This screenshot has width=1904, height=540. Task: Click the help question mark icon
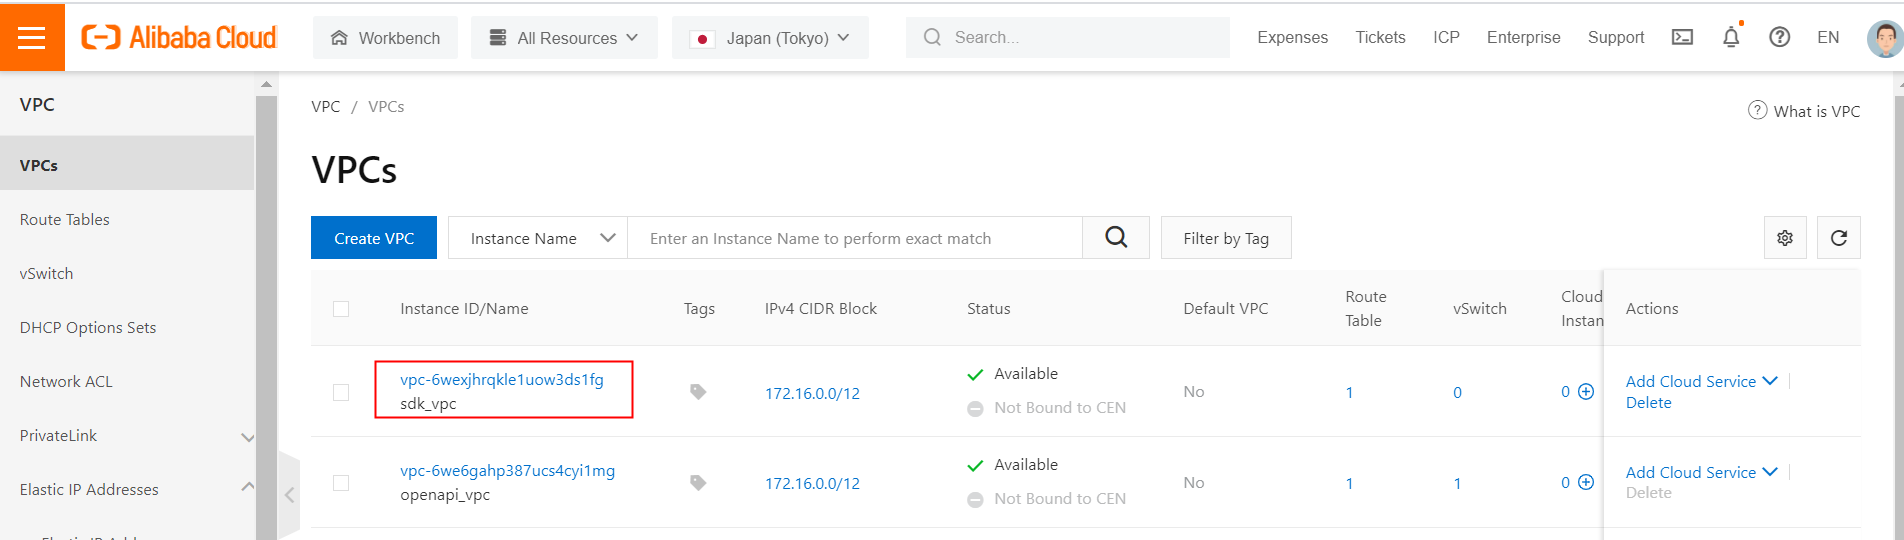[x=1779, y=37]
